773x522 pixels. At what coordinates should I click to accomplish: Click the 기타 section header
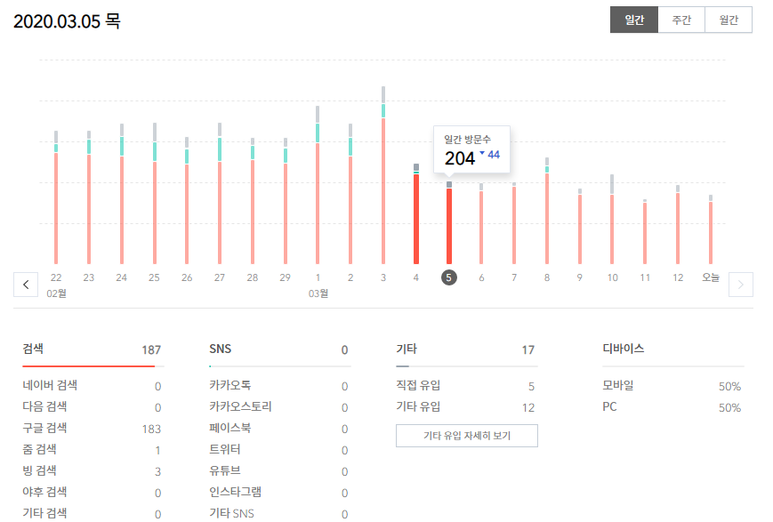[407, 349]
